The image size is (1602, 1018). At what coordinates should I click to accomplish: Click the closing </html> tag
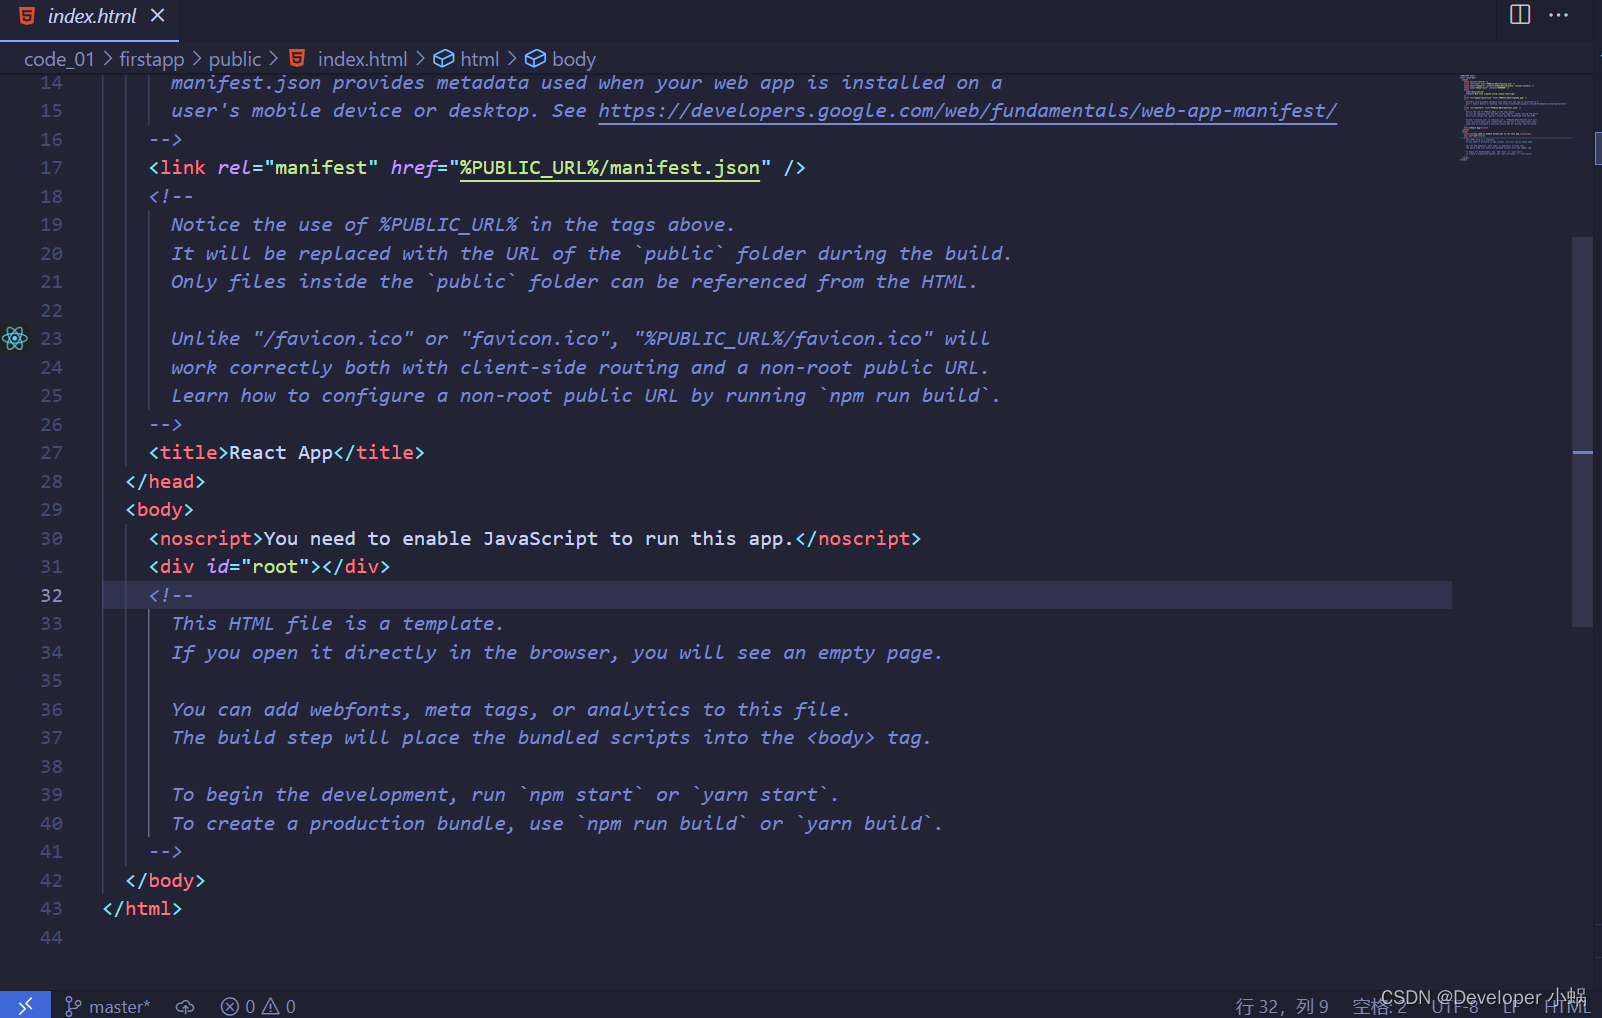(142, 909)
